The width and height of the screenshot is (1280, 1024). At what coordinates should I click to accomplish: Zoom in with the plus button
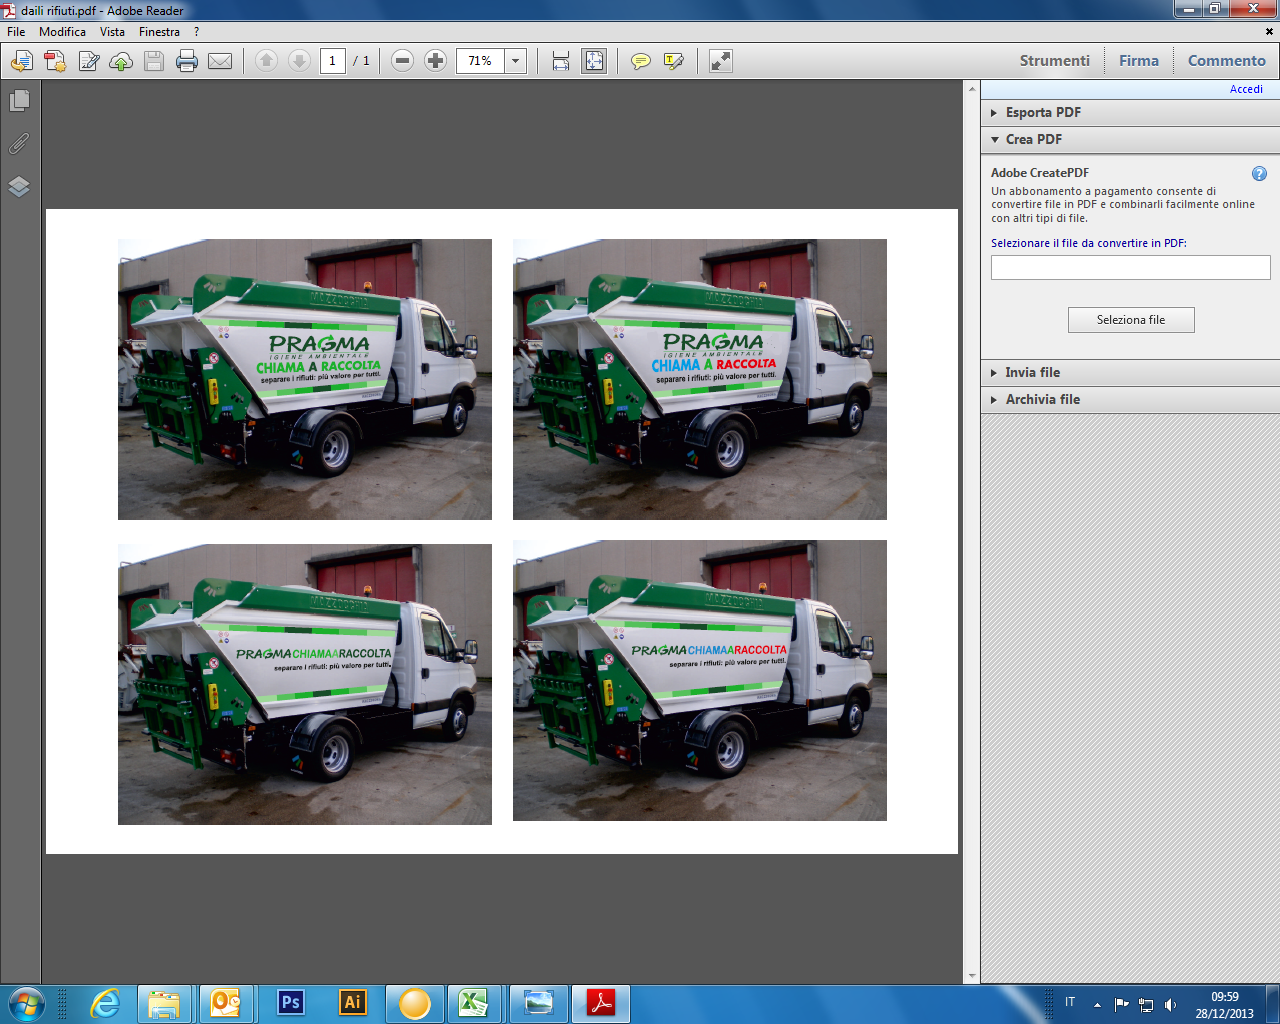(435, 61)
